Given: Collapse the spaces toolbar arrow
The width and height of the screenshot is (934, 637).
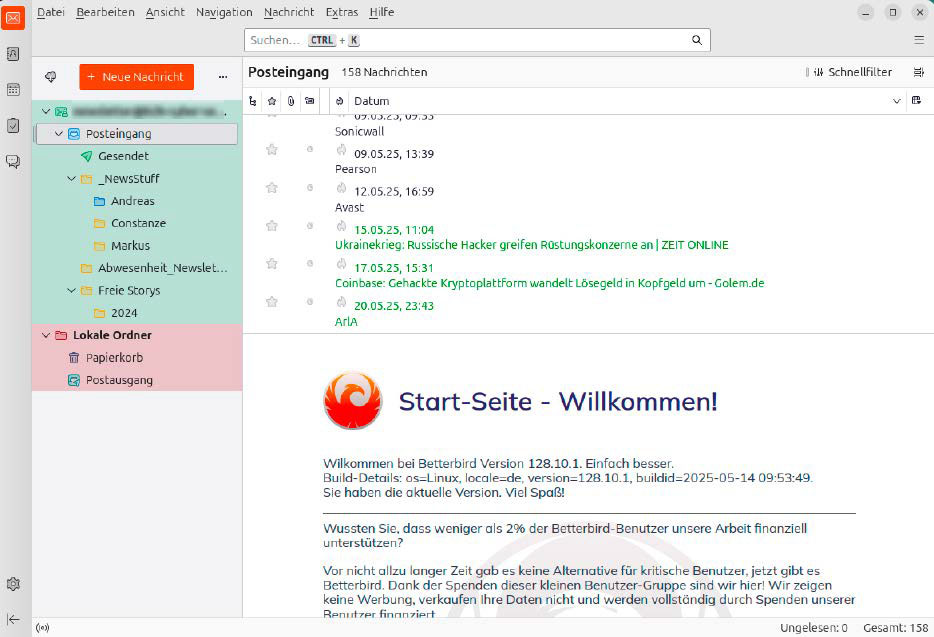Looking at the screenshot, I should coord(13,620).
